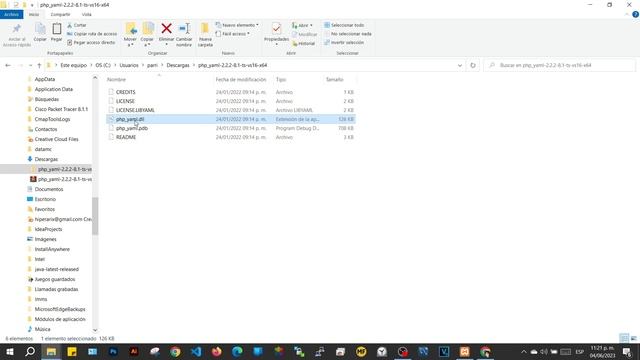Click the navigation pane scrollbar down arrow
The image size is (640, 360).
coord(95,330)
